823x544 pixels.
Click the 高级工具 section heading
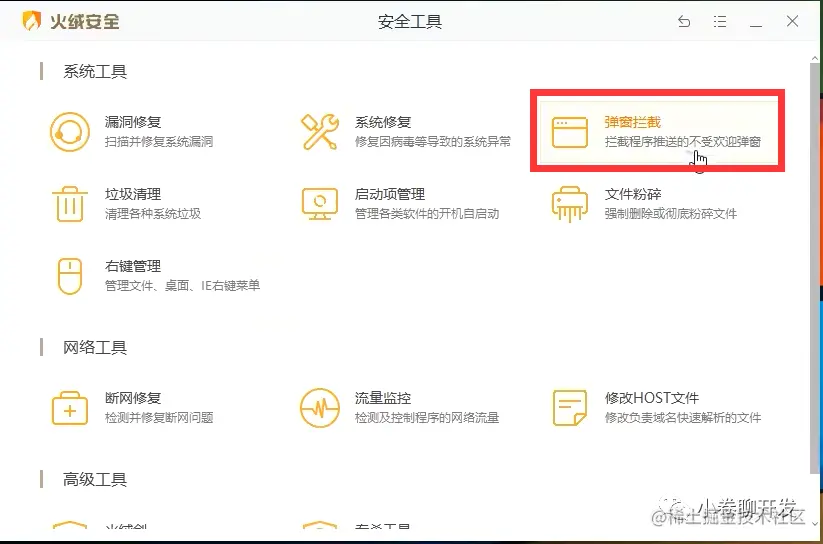tap(95, 479)
